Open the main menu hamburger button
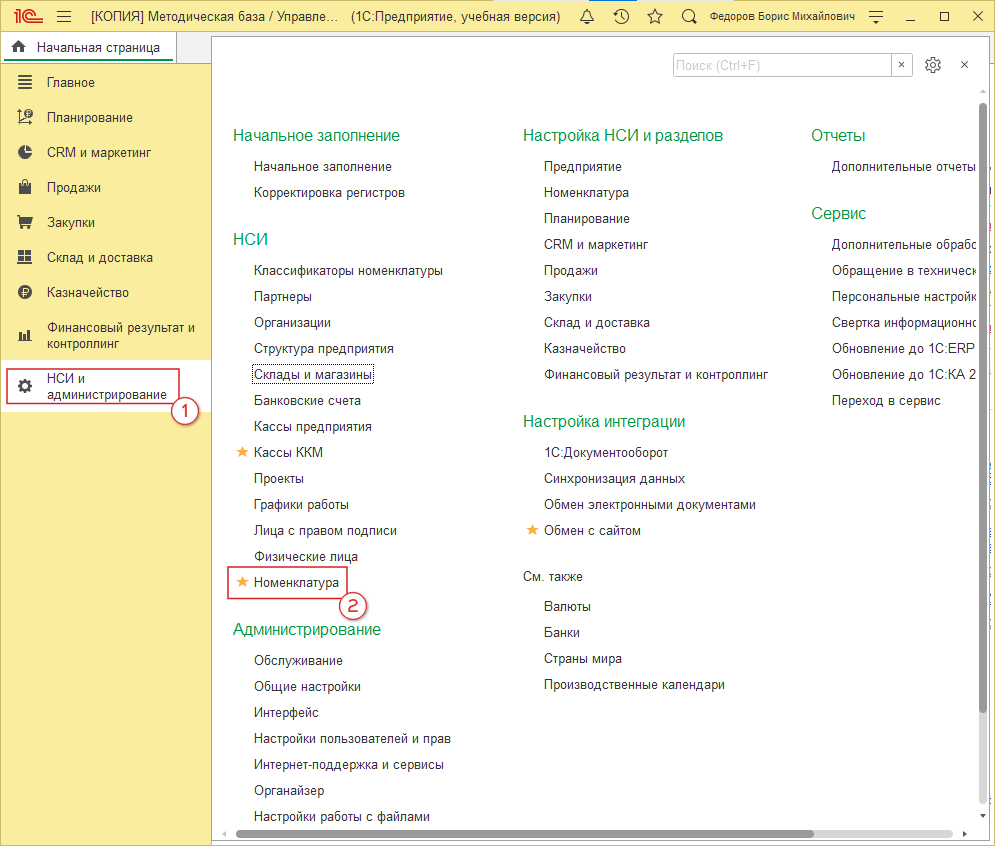 pyautogui.click(x=64, y=17)
